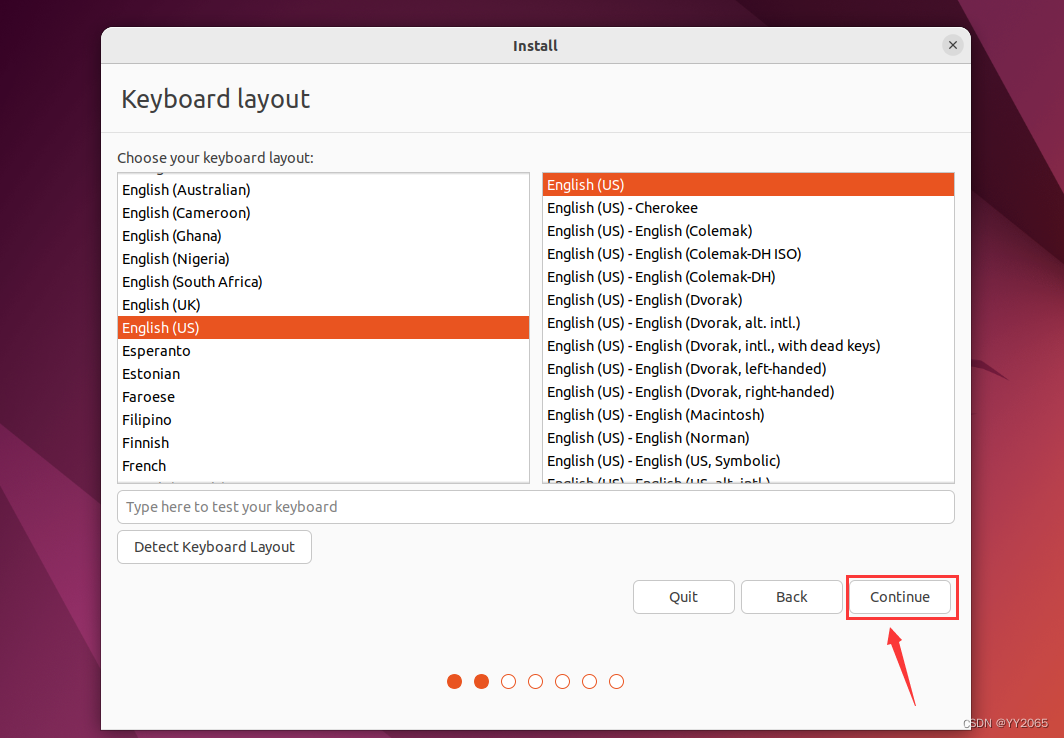Viewport: 1064px width, 738px height.
Task: Choose Filipino layout
Action: point(323,421)
